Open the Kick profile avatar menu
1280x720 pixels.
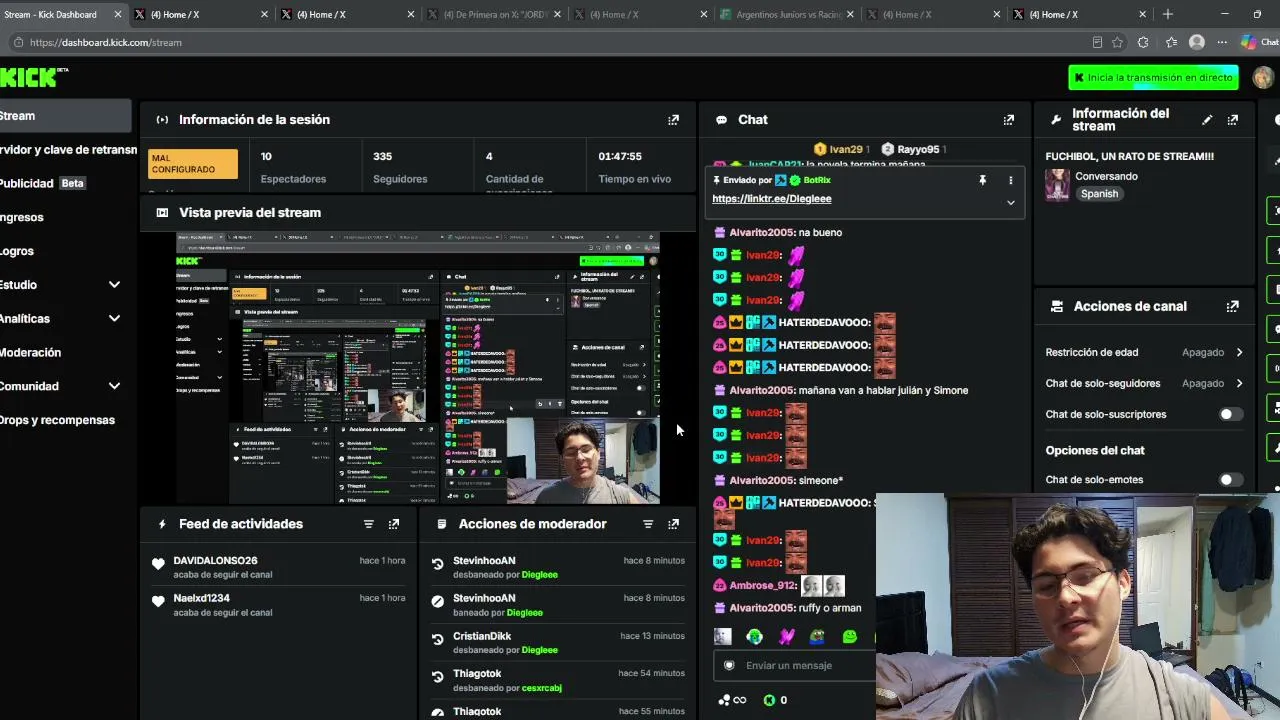tap(1263, 77)
